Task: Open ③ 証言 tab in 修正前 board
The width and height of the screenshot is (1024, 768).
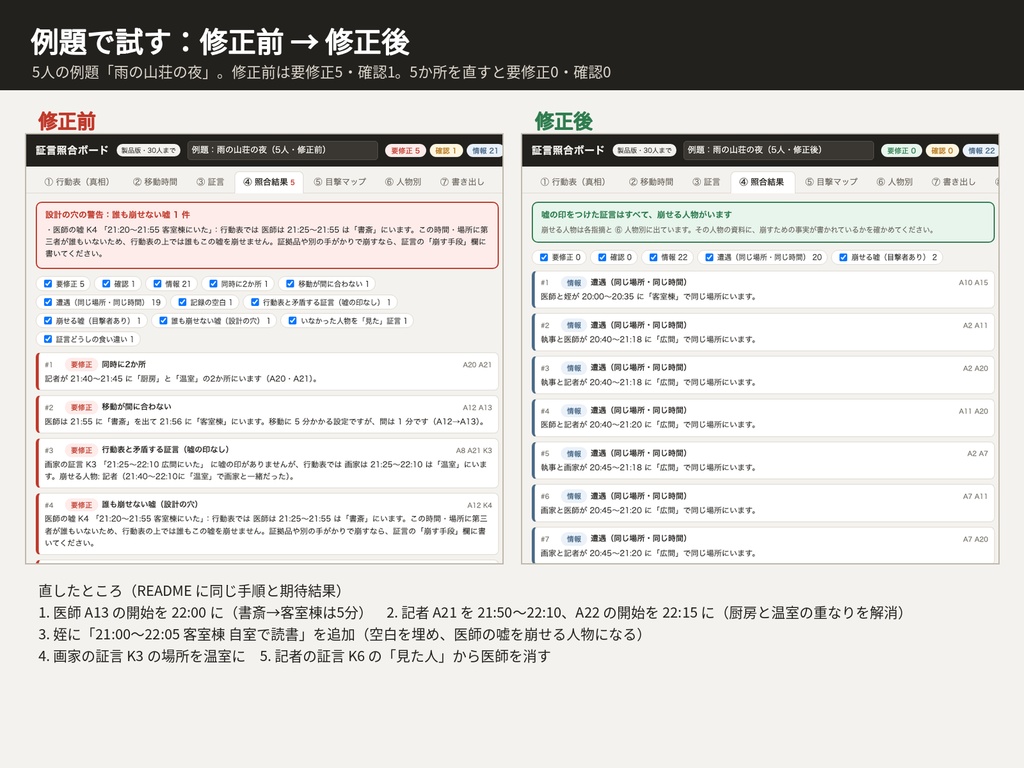Action: [x=210, y=182]
